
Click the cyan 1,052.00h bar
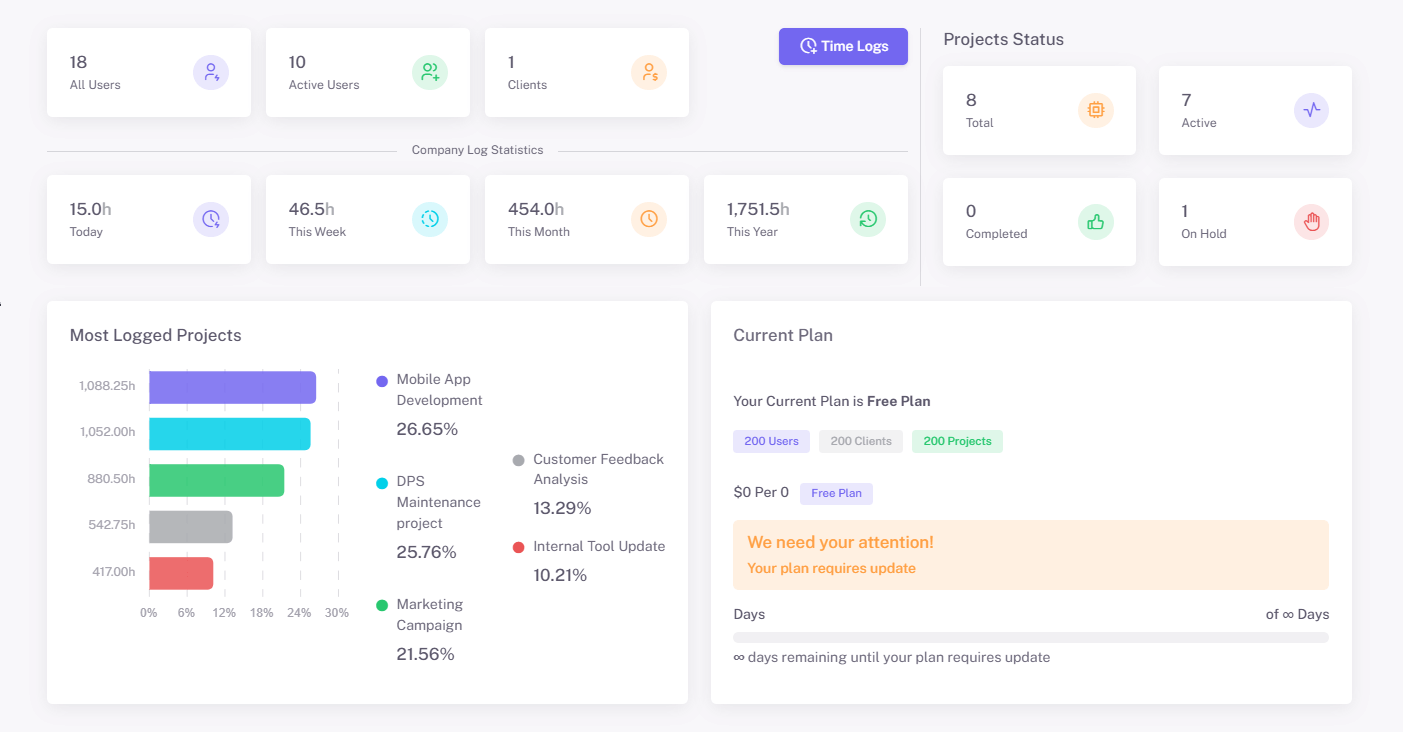coord(230,433)
